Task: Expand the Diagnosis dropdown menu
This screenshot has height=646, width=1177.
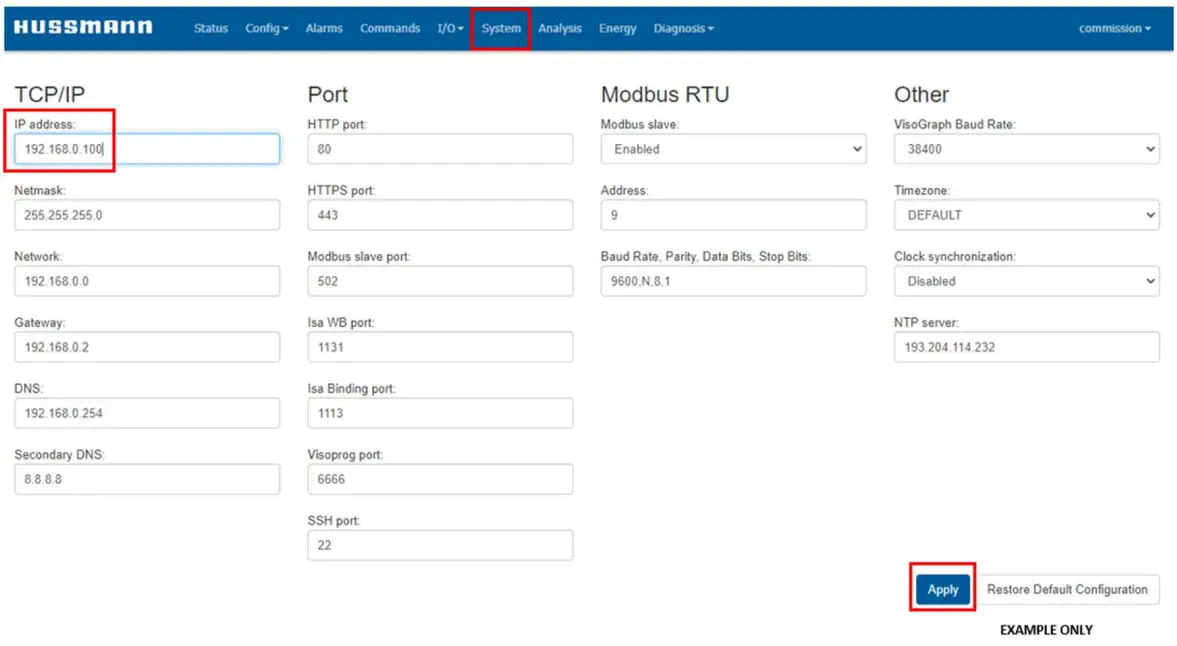Action: 684,29
